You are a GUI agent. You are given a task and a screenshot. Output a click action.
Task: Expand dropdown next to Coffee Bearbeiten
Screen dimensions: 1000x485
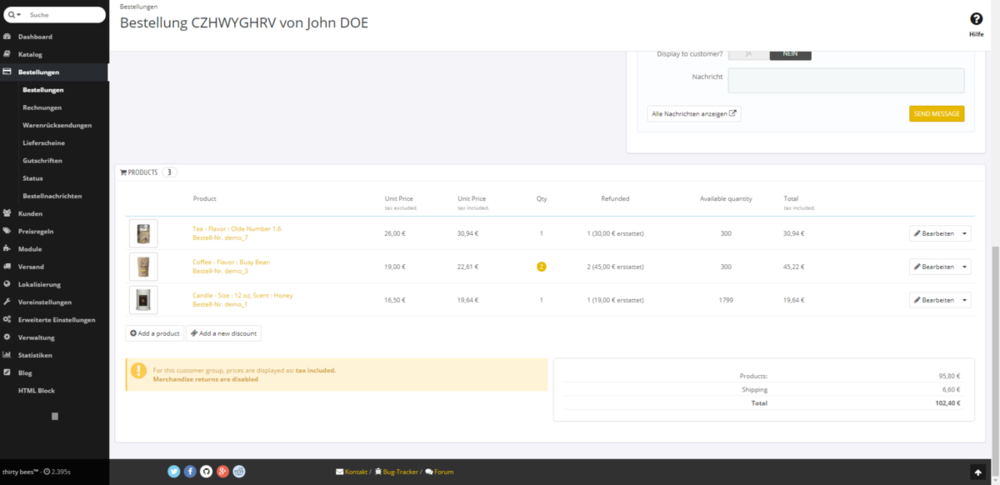point(965,267)
